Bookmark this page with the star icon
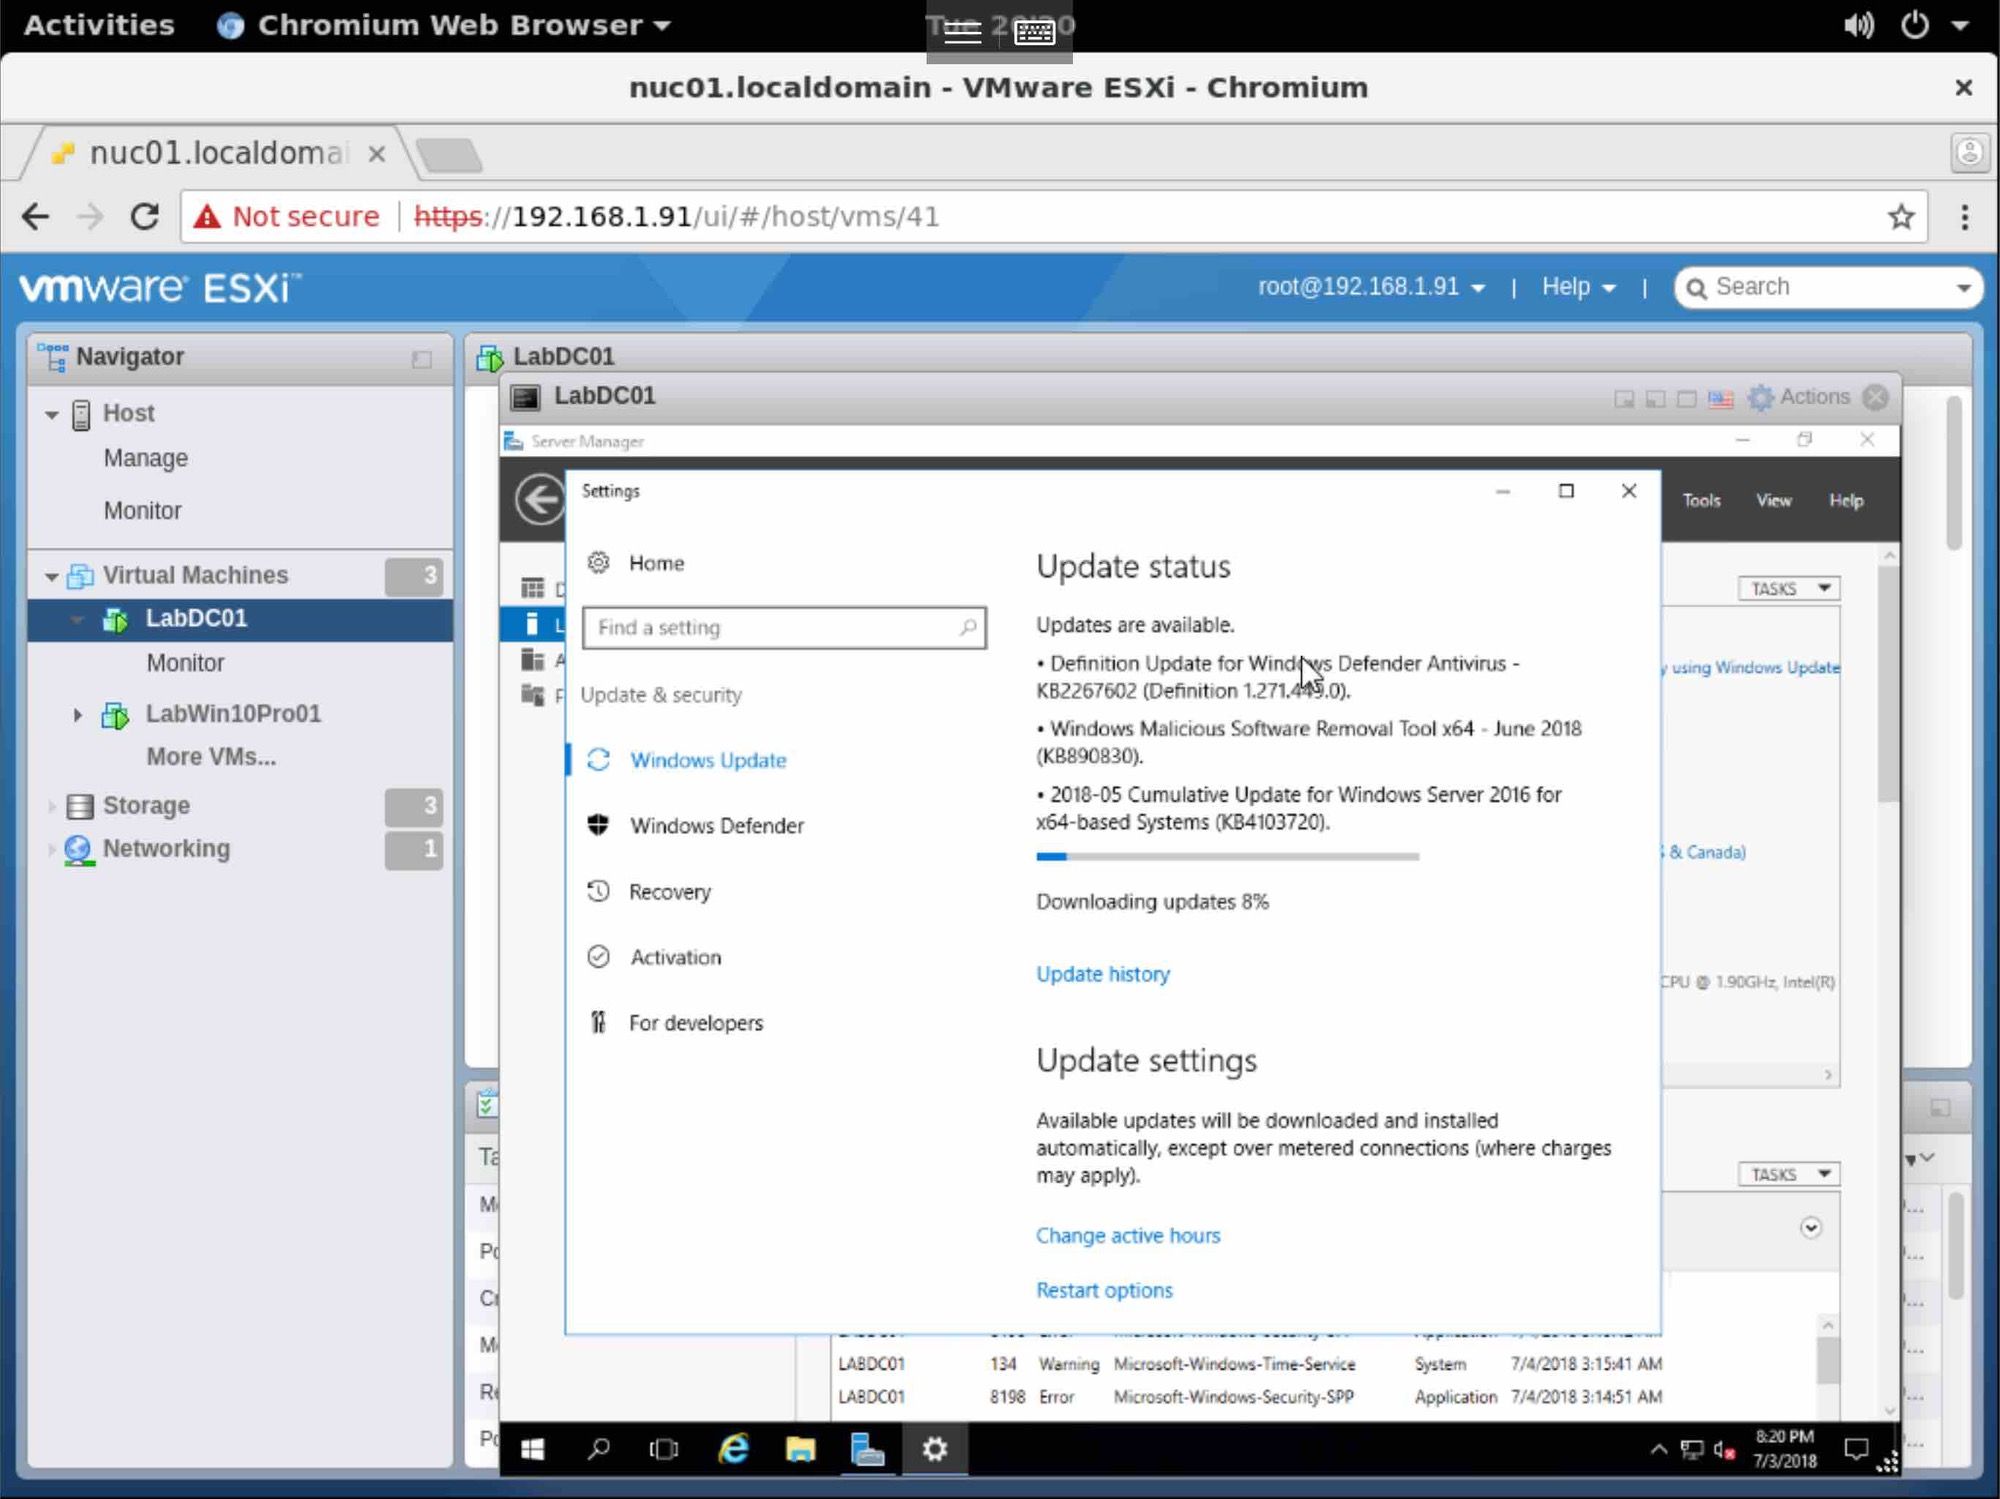The height and width of the screenshot is (1499, 2000). (x=1901, y=216)
